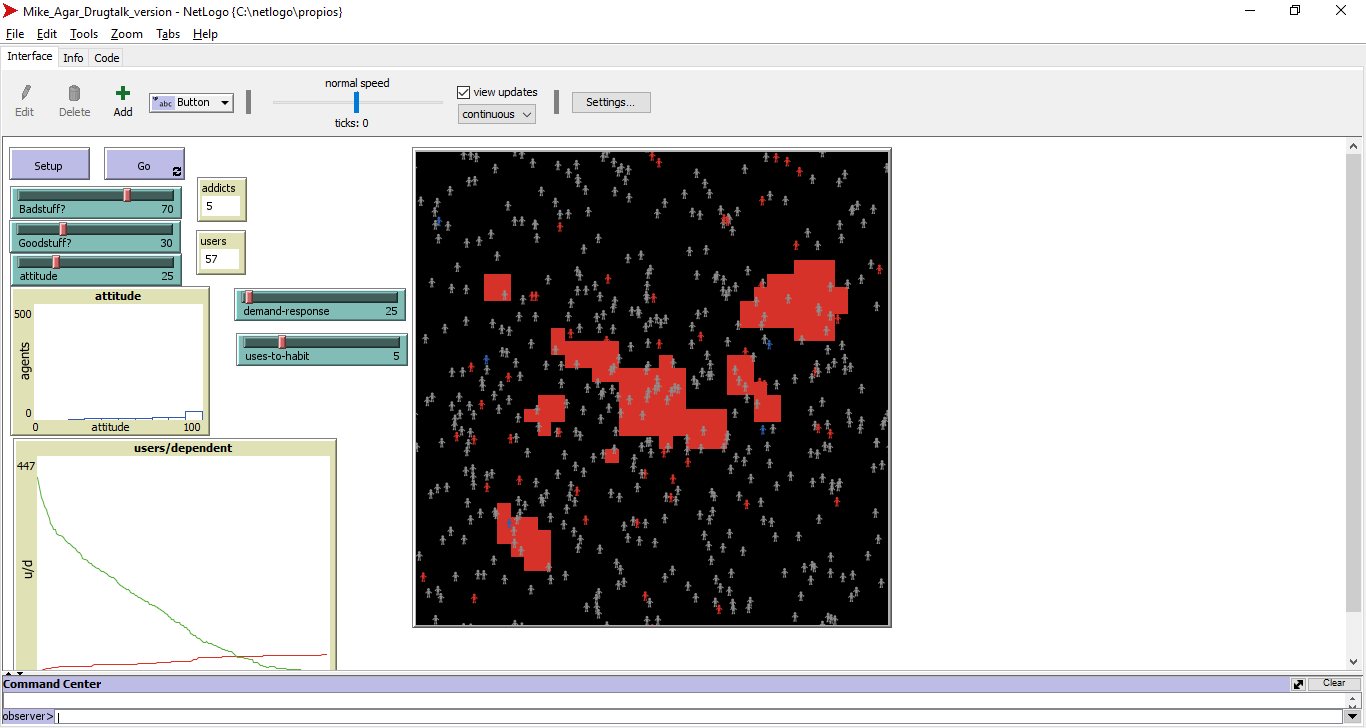
Task: Open the observer context dropdown in Command Center
Action: pos(26,715)
